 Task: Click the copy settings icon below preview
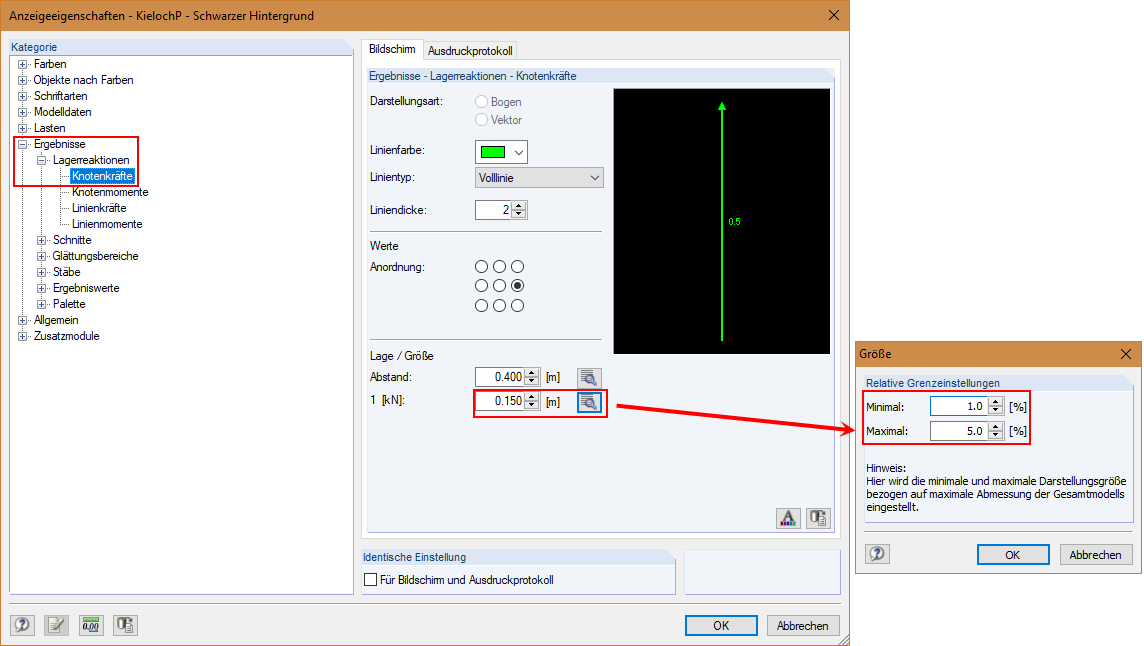818,518
